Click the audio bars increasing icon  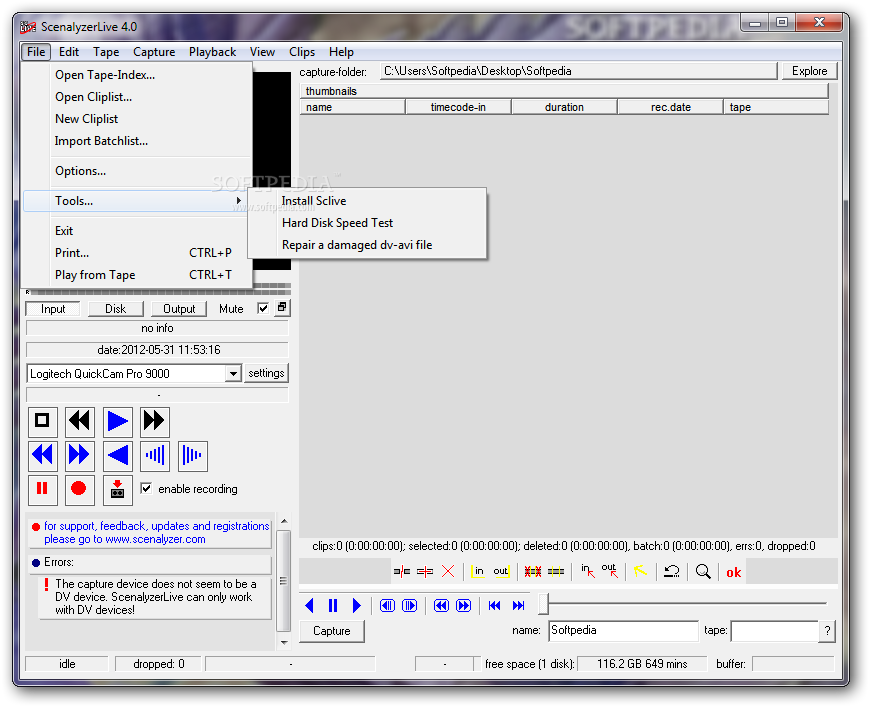(x=155, y=455)
